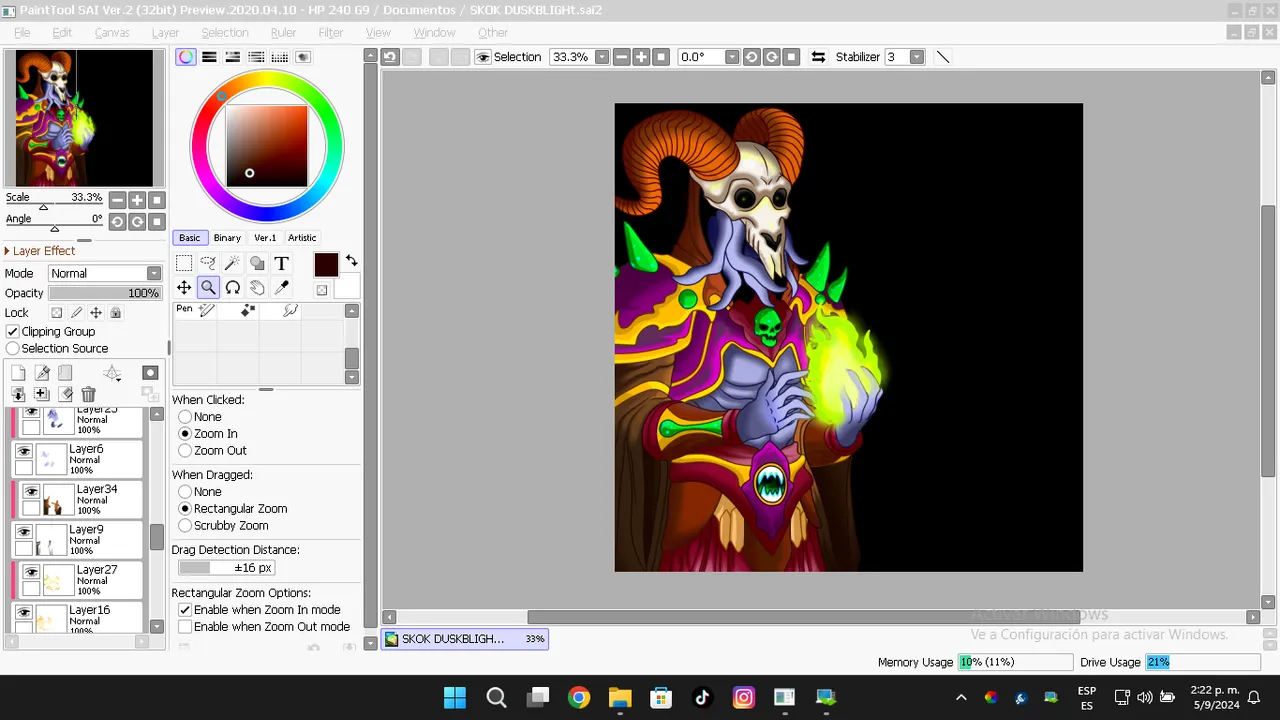Image resolution: width=1280 pixels, height=720 pixels.
Task: Adjust the layer Opacity slider
Action: pos(105,293)
